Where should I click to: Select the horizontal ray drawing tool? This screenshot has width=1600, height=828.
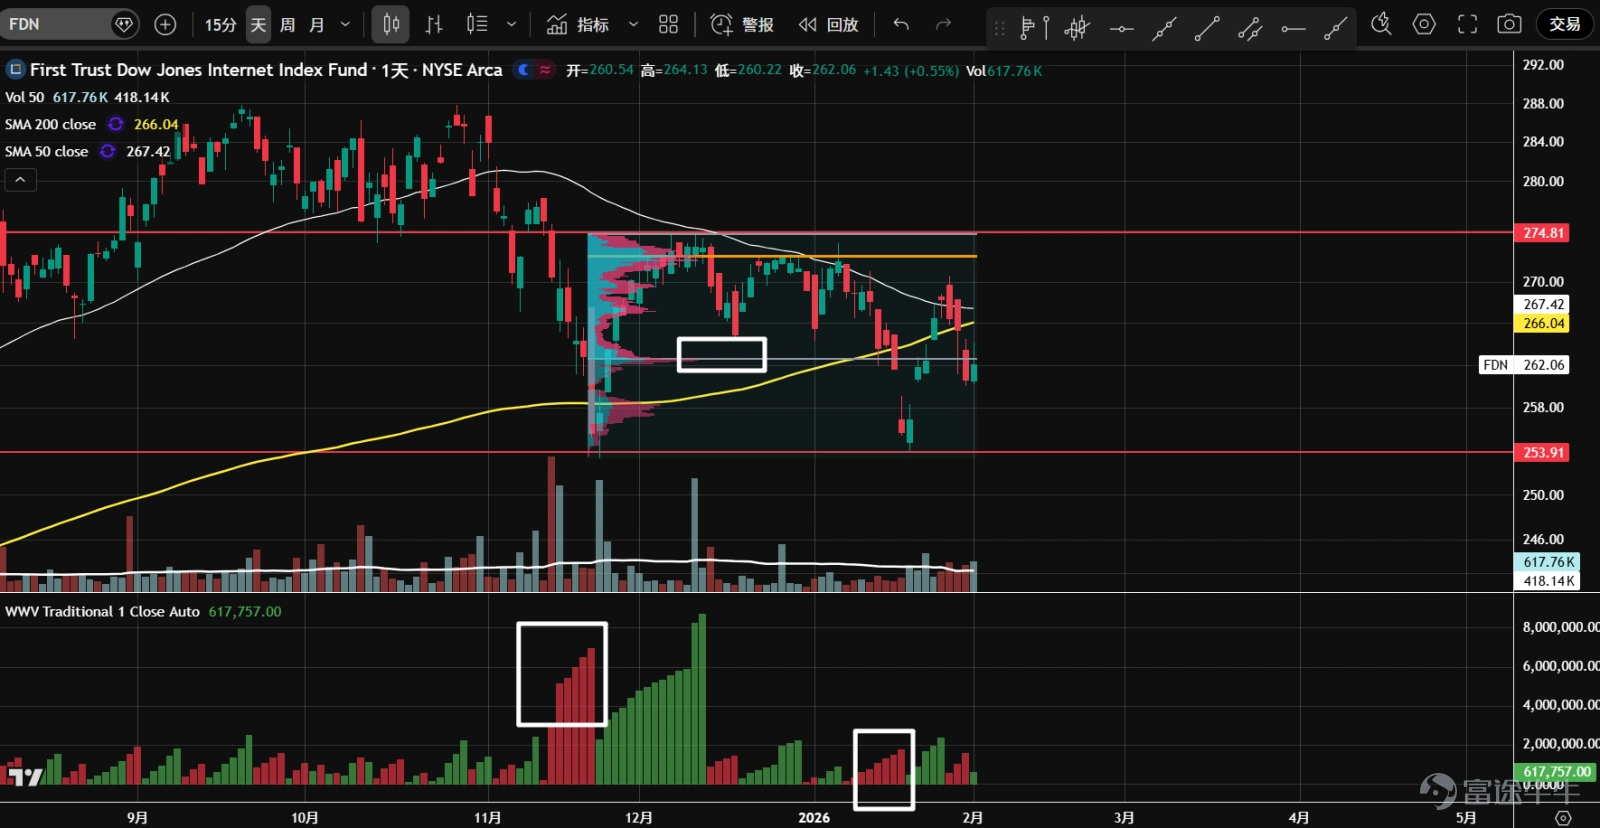(x=1293, y=28)
